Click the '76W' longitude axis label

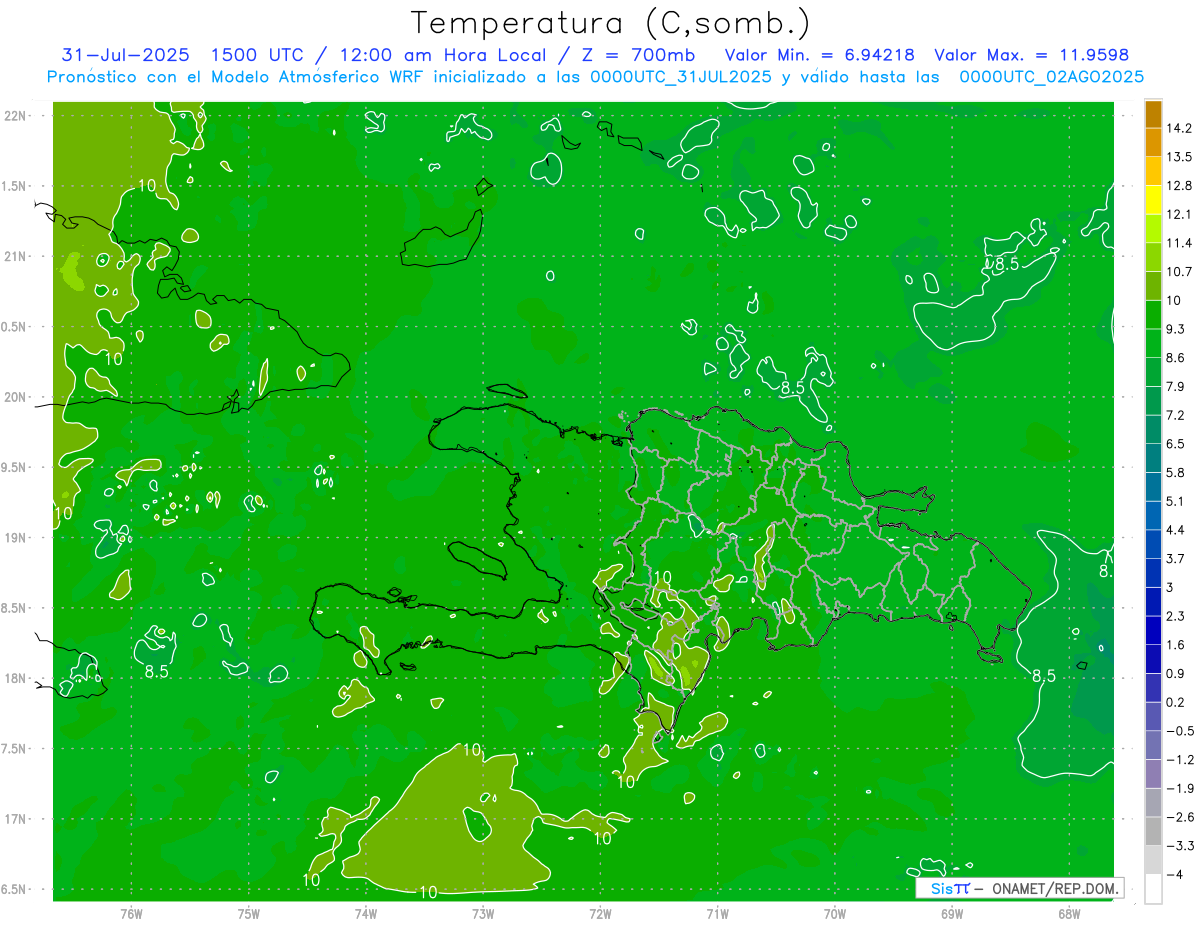(131, 914)
